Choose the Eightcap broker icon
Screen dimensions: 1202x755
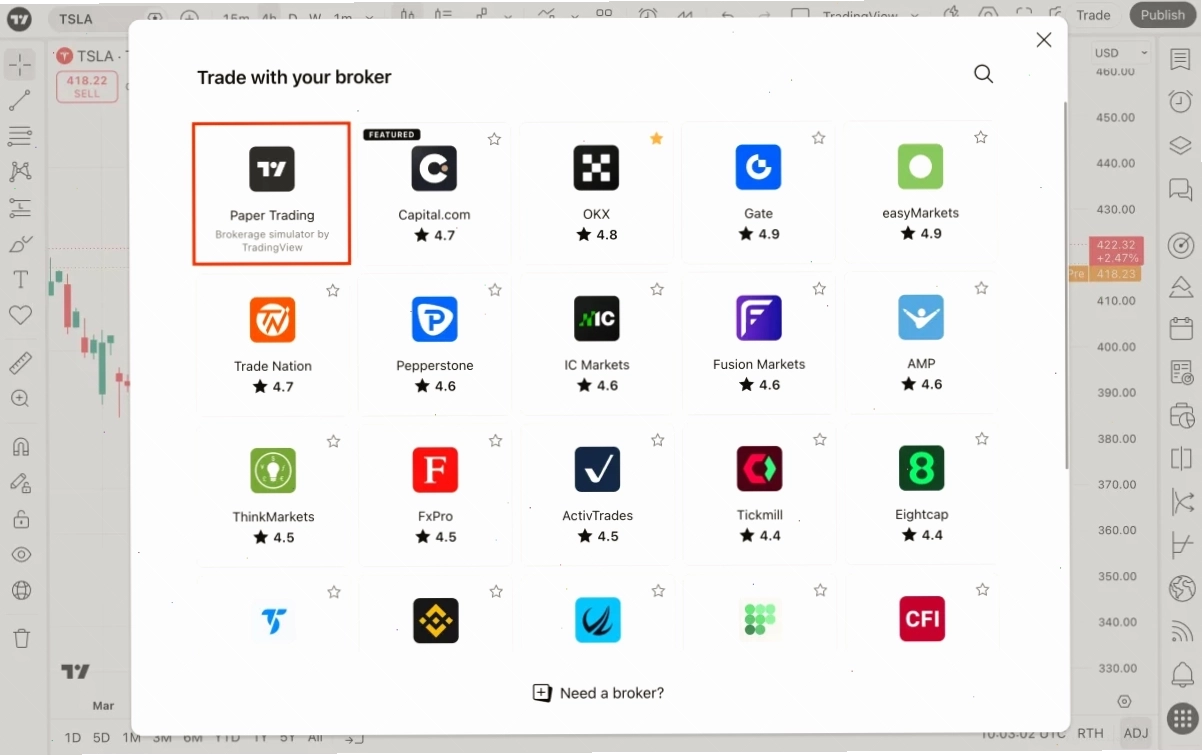click(x=922, y=468)
